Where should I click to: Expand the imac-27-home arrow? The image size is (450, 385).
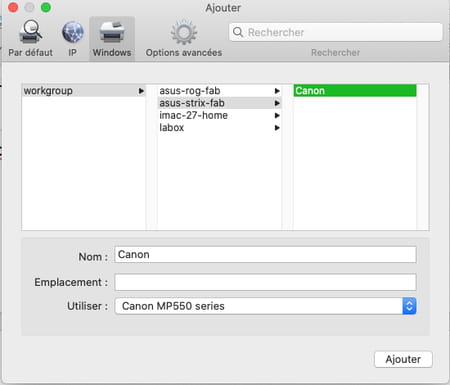click(x=277, y=116)
